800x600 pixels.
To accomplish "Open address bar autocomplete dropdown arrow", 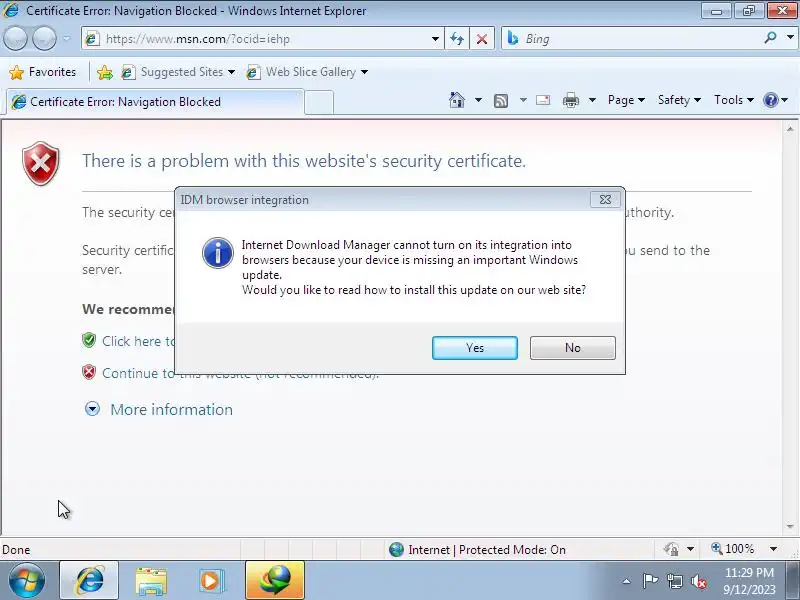I will (435, 39).
